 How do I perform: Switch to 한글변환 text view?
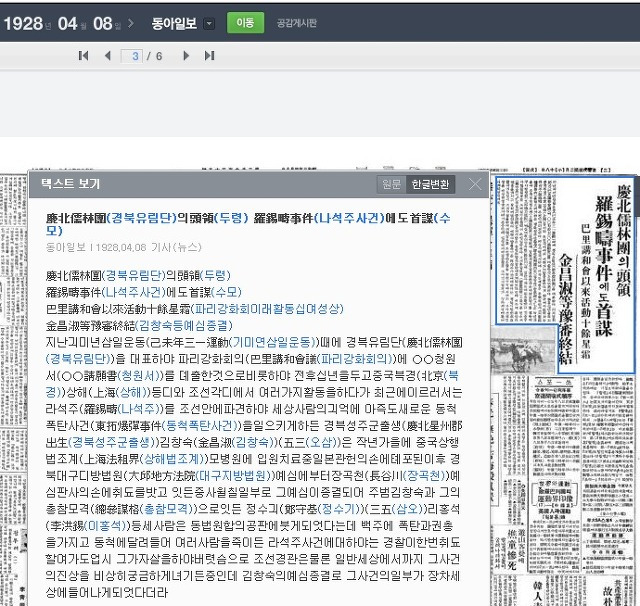coord(430,184)
